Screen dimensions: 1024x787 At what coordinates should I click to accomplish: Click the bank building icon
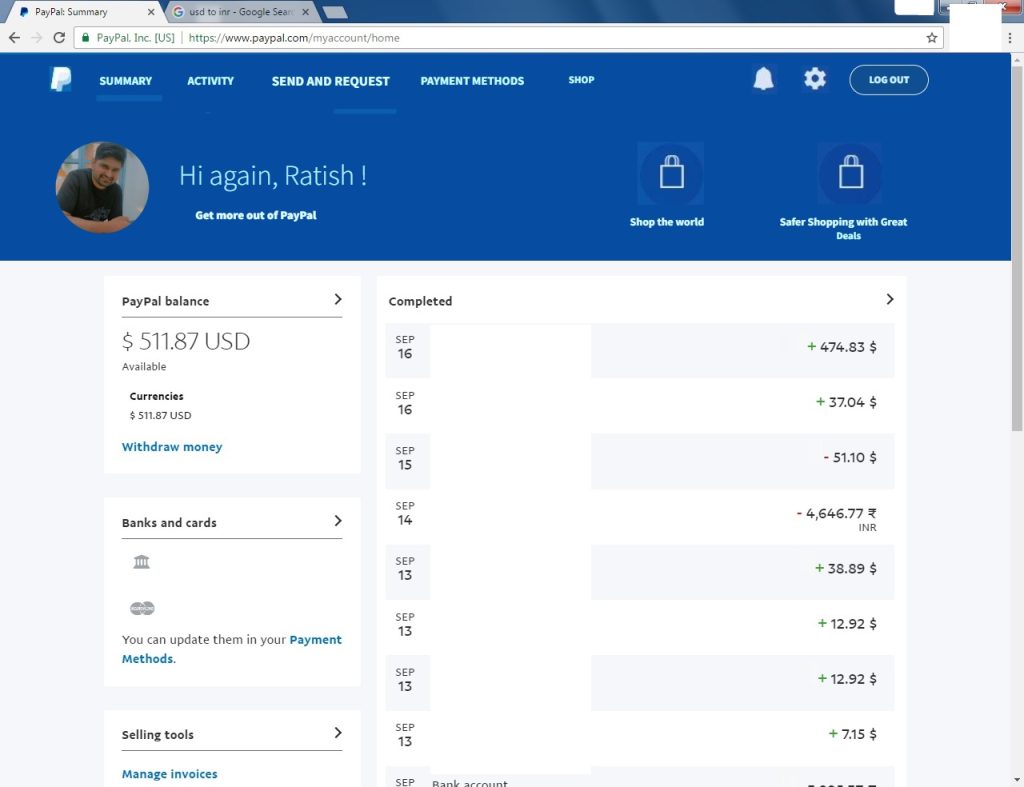[141, 562]
